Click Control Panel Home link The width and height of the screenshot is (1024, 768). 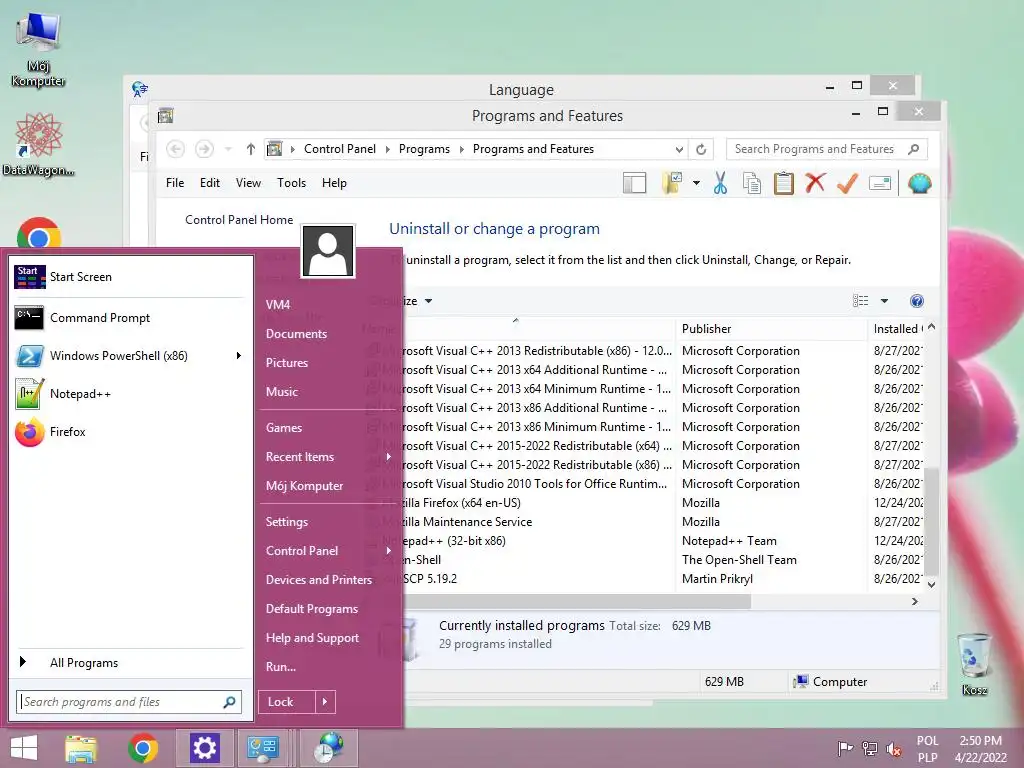click(x=239, y=220)
